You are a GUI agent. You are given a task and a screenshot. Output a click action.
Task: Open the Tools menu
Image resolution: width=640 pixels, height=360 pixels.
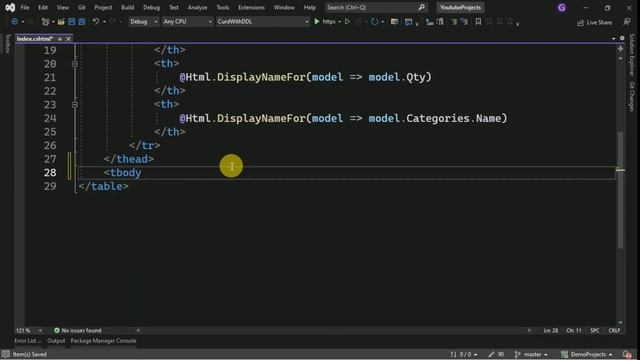(222, 7)
